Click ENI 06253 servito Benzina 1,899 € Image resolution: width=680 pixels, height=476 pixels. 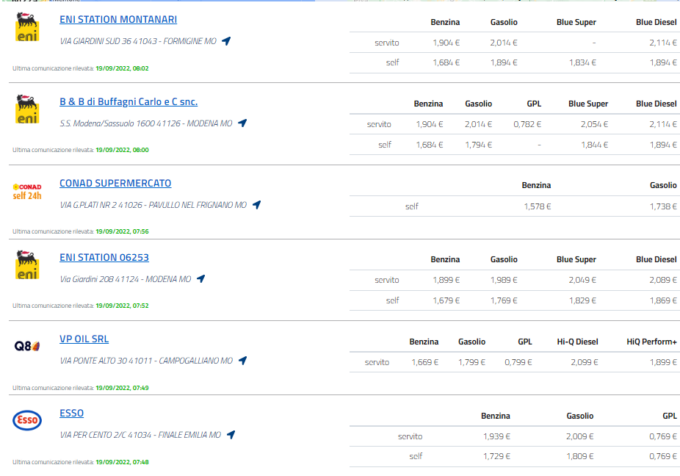[x=446, y=280]
